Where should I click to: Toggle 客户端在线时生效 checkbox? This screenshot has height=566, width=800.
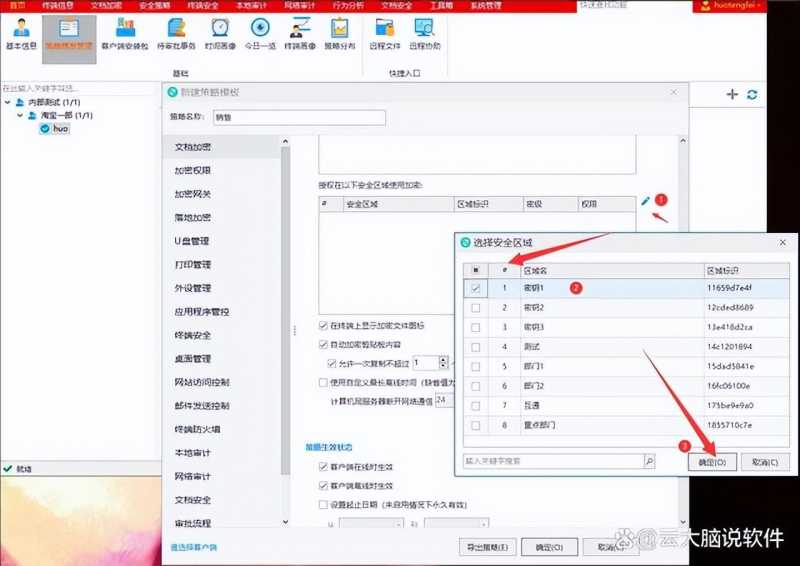[x=323, y=466]
